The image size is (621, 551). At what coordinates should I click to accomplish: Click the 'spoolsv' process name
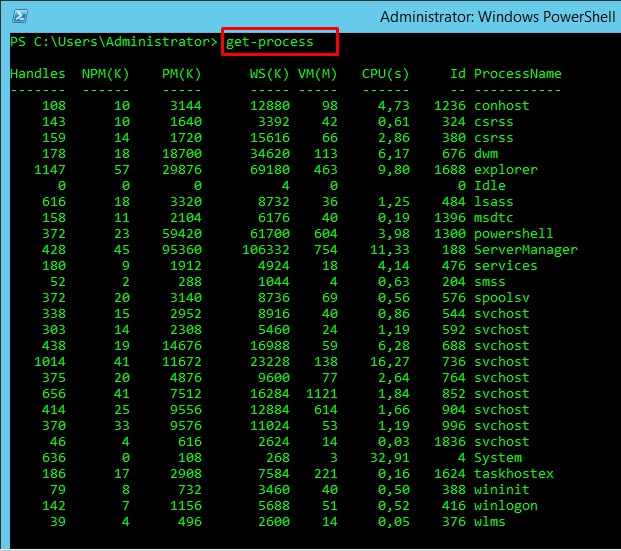pyautogui.click(x=501, y=298)
